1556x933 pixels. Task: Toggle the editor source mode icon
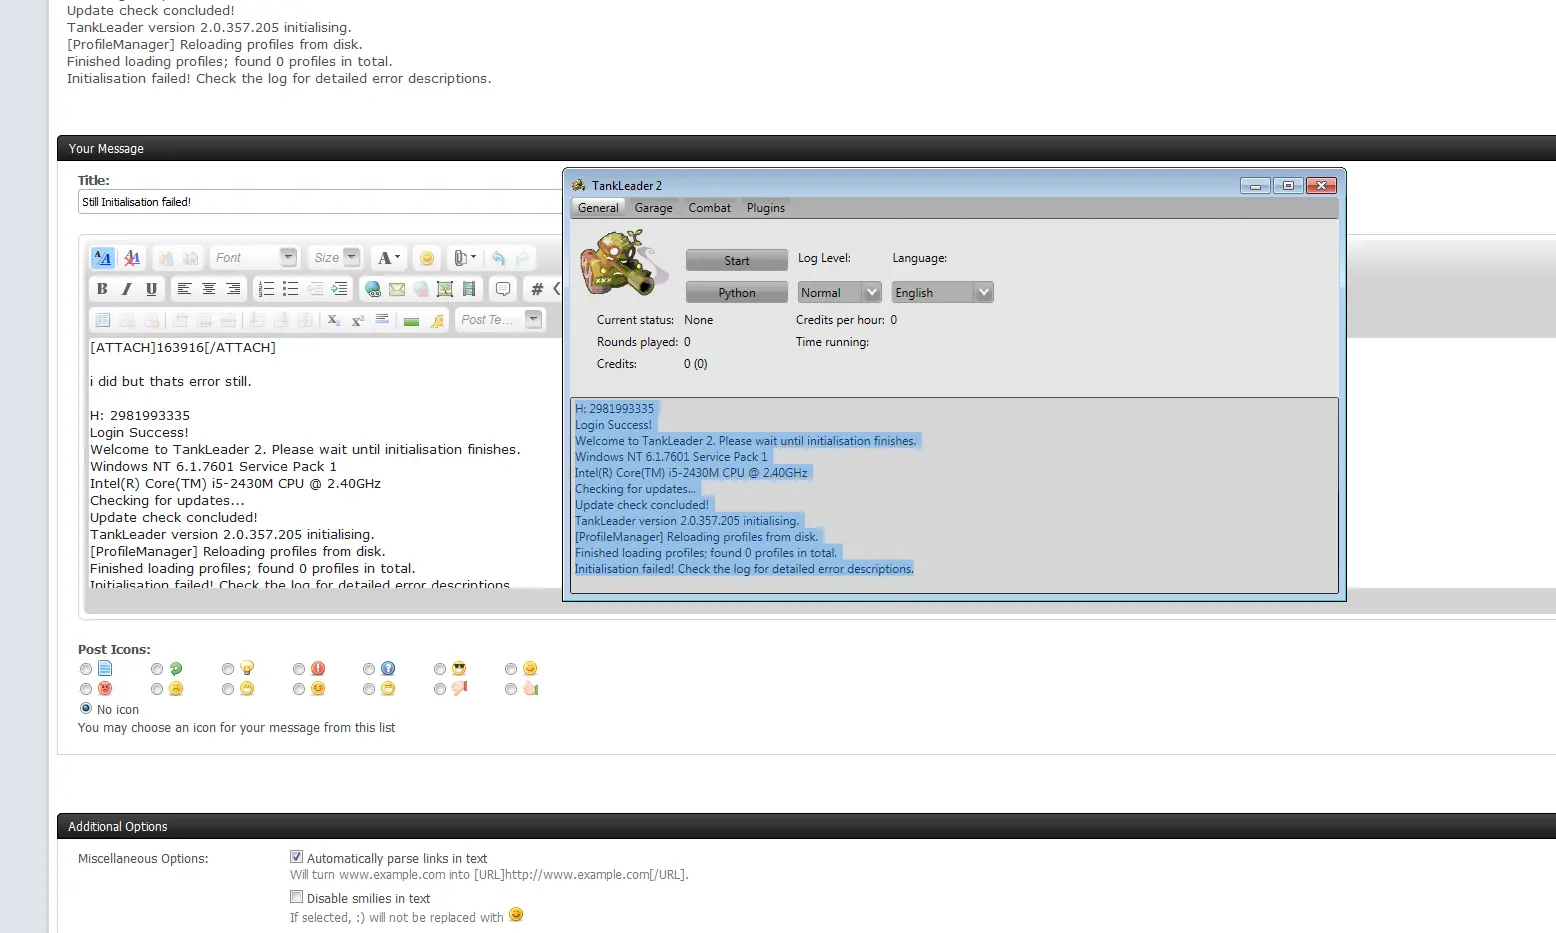pos(102,258)
